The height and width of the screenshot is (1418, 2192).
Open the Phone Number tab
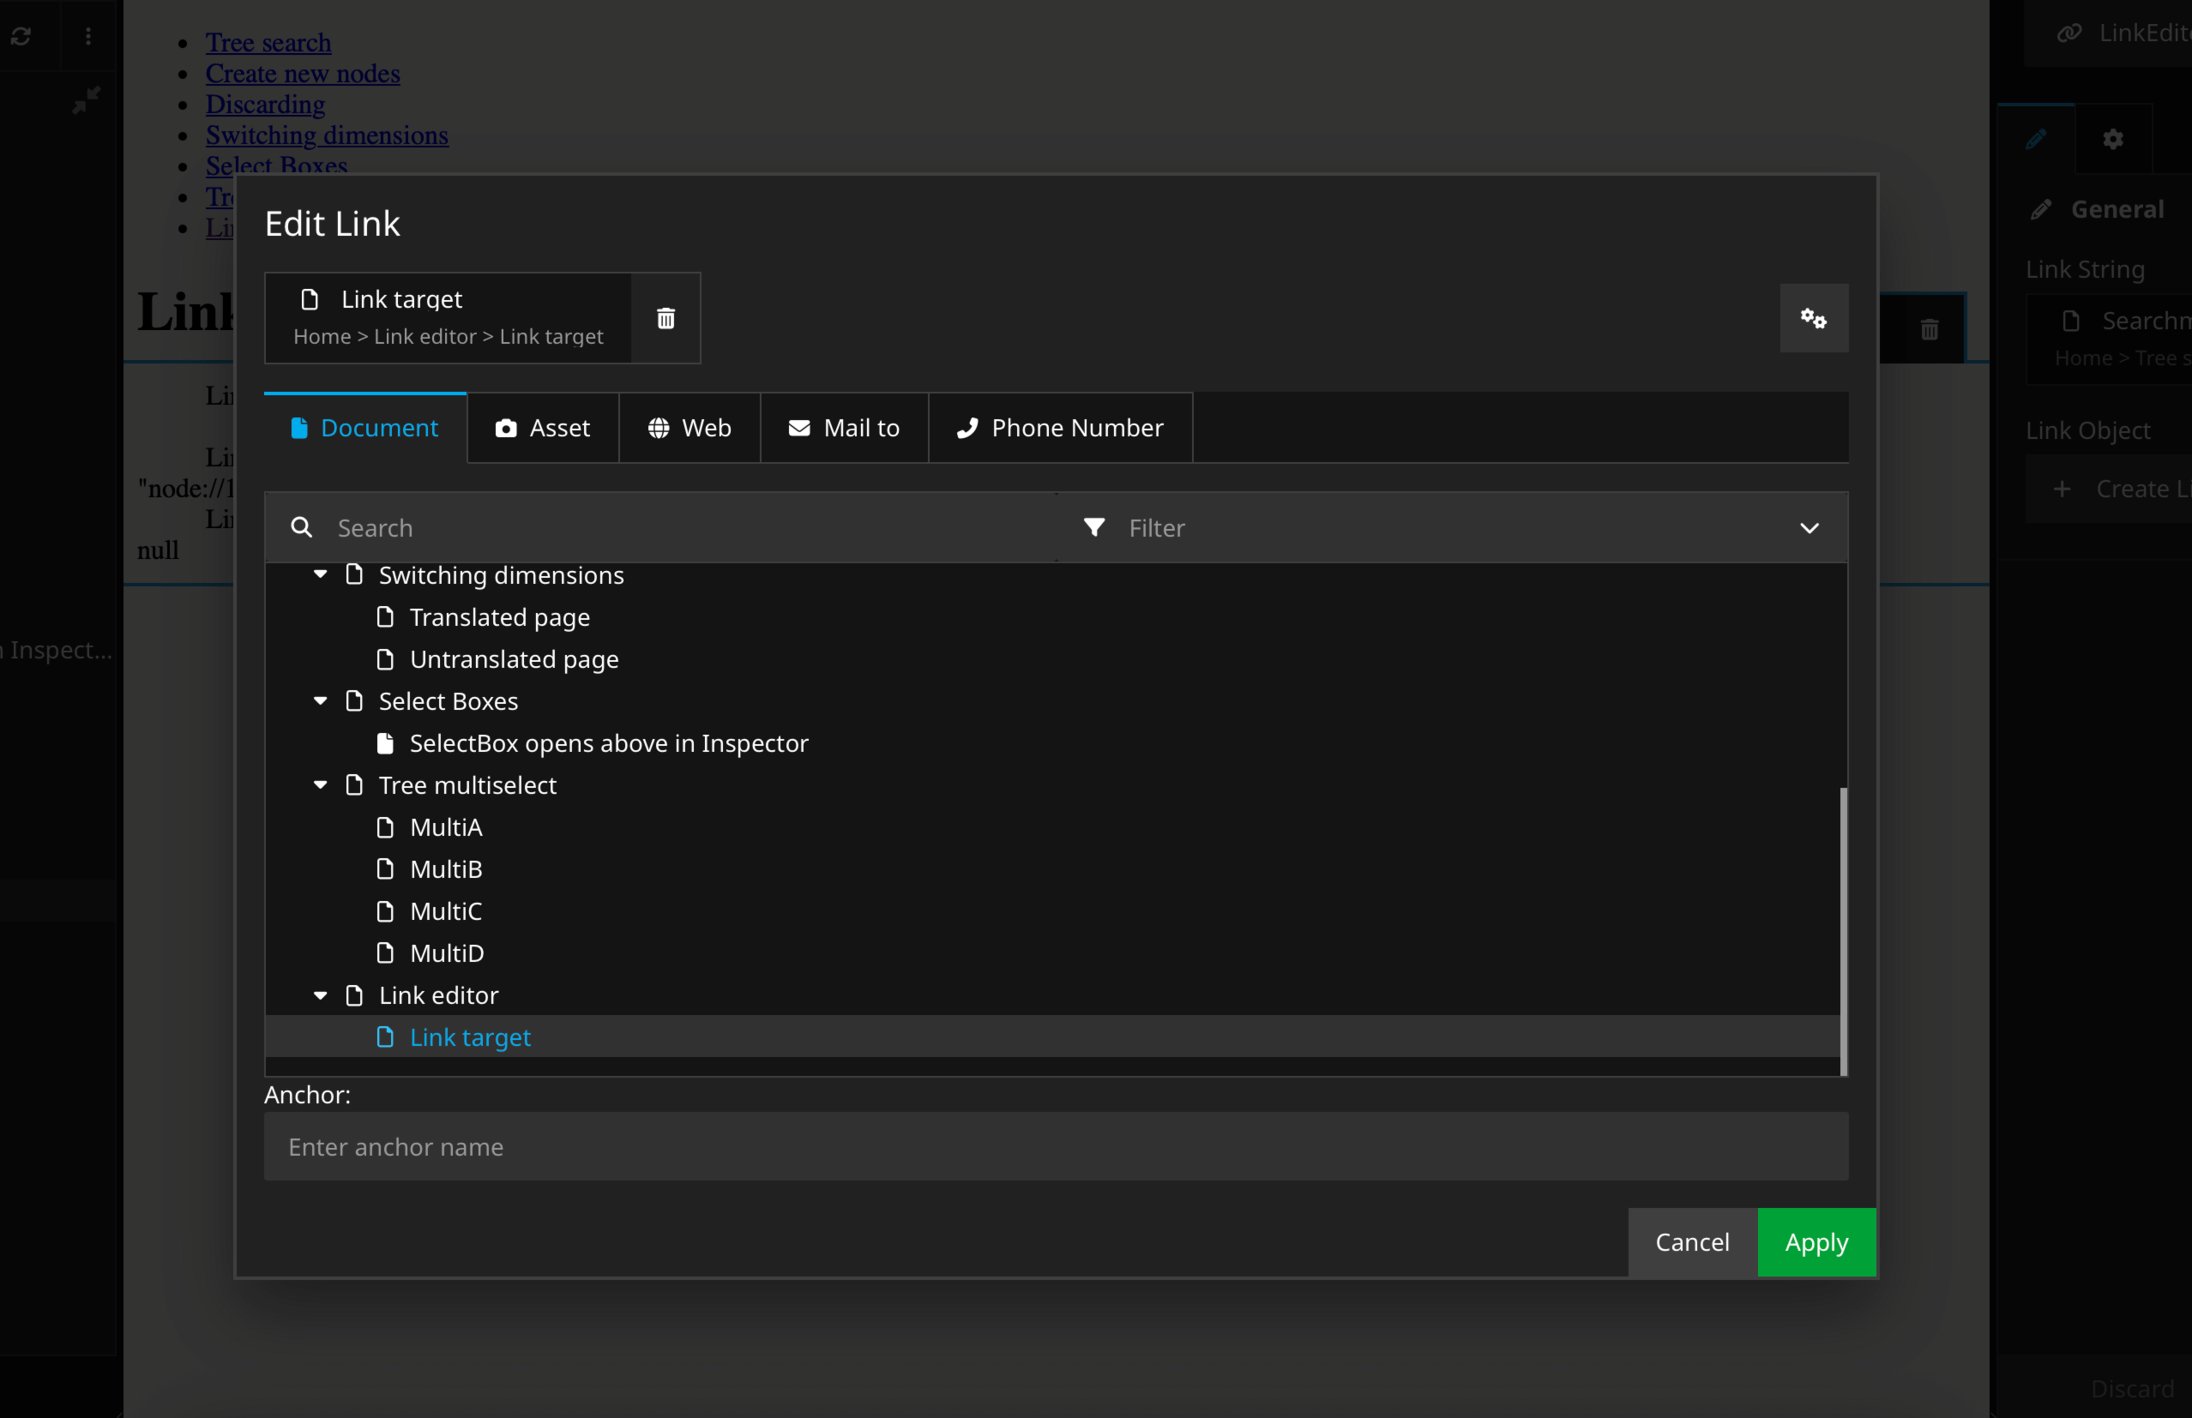click(1060, 428)
